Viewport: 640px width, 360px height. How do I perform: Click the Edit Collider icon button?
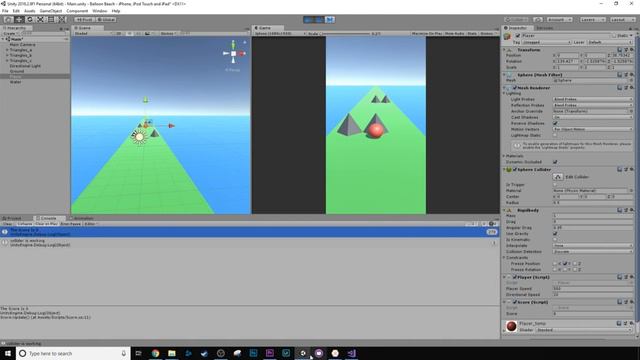point(558,177)
